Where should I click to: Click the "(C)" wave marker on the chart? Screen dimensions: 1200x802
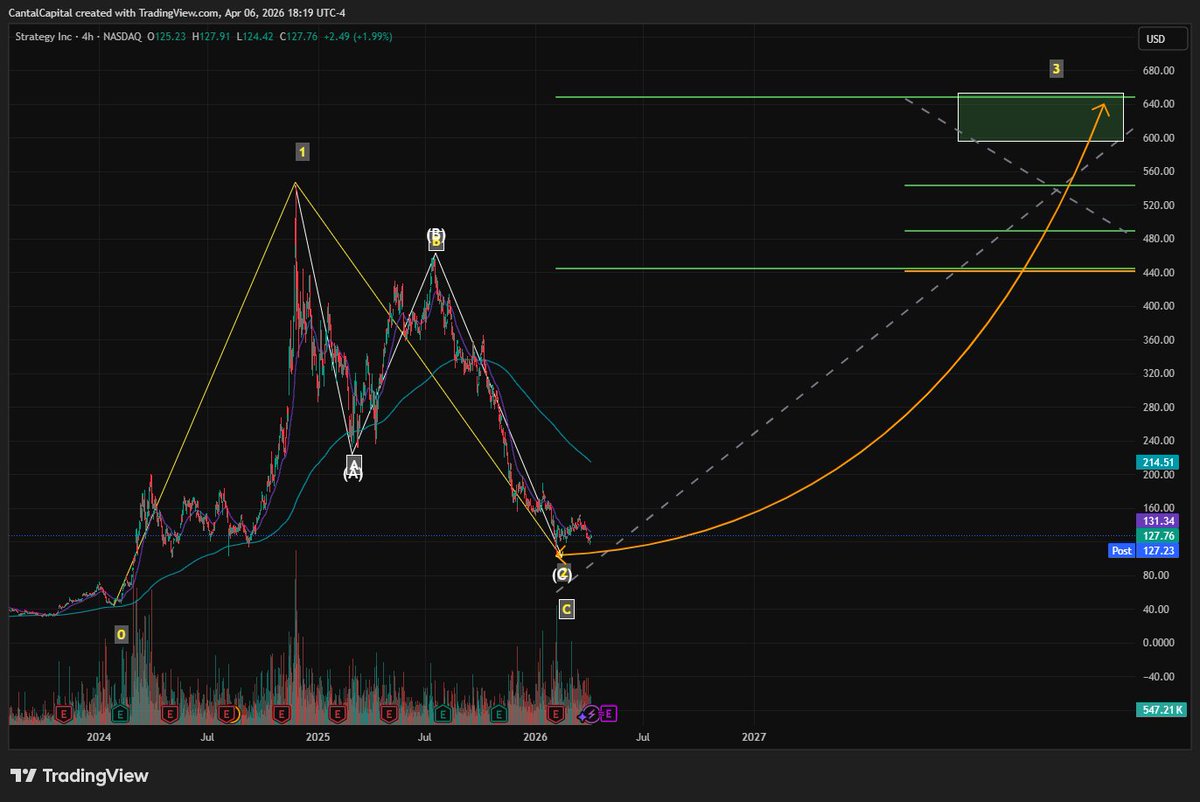click(563, 574)
